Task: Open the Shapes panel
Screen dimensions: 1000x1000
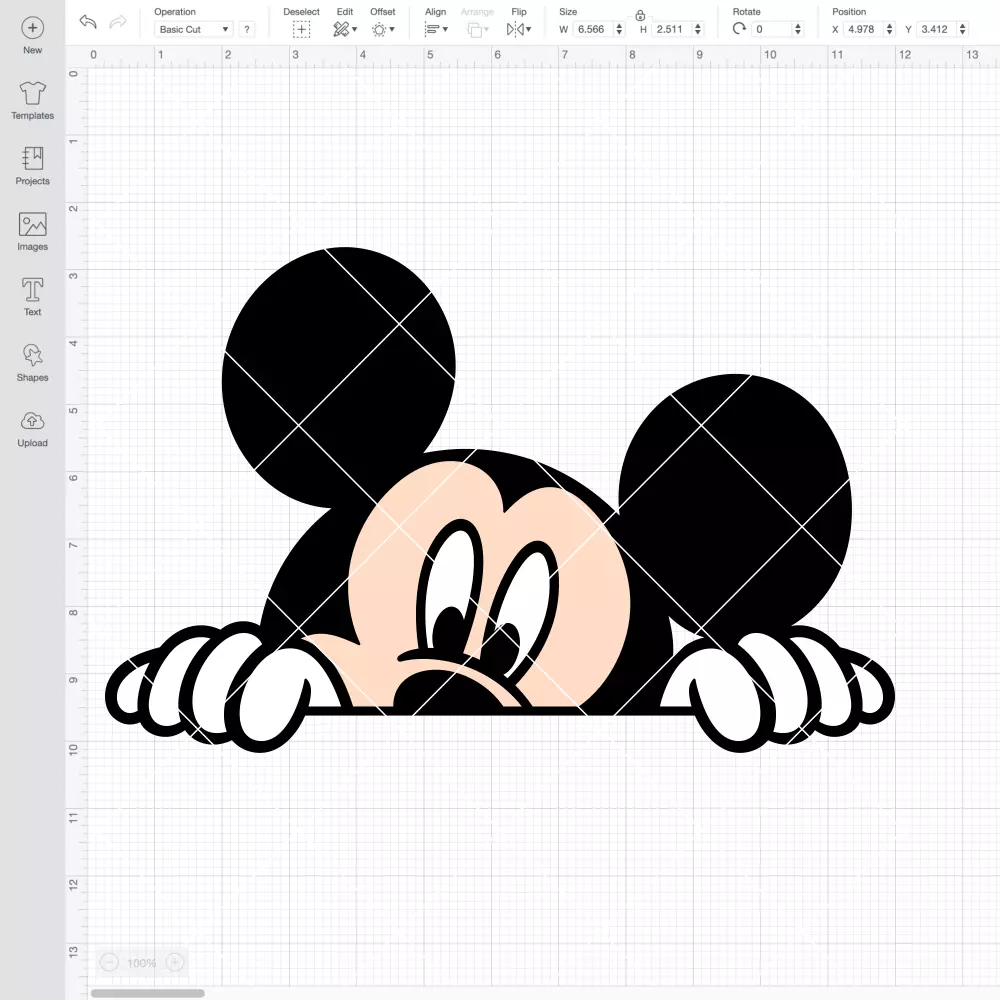Action: click(x=33, y=355)
